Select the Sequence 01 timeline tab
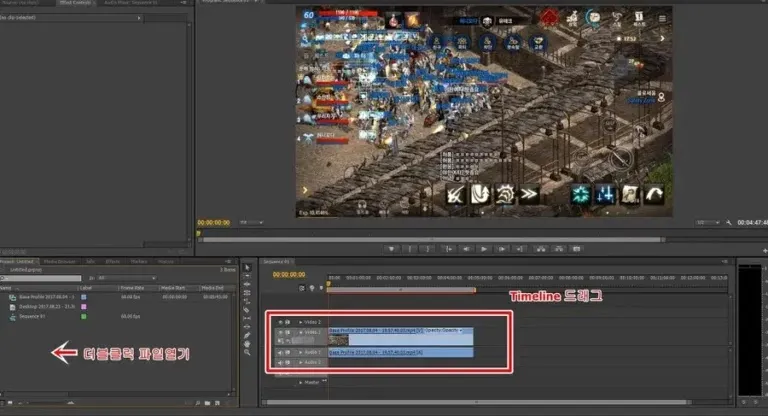Viewport: 768px width, 416px height. click(276, 262)
